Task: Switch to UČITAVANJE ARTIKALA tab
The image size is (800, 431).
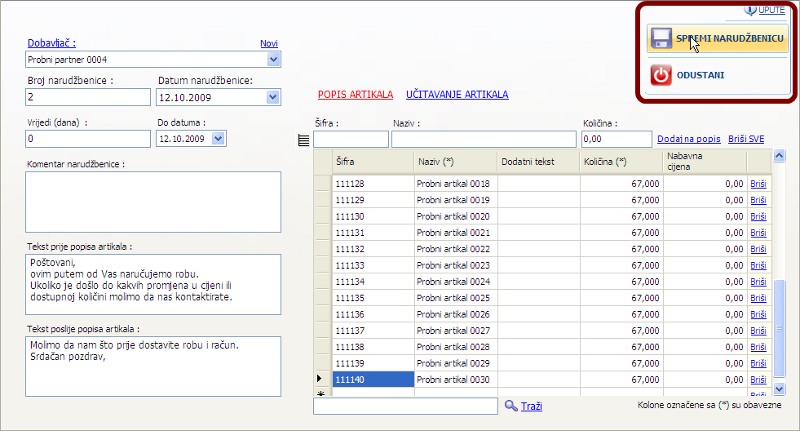Action: (x=457, y=94)
